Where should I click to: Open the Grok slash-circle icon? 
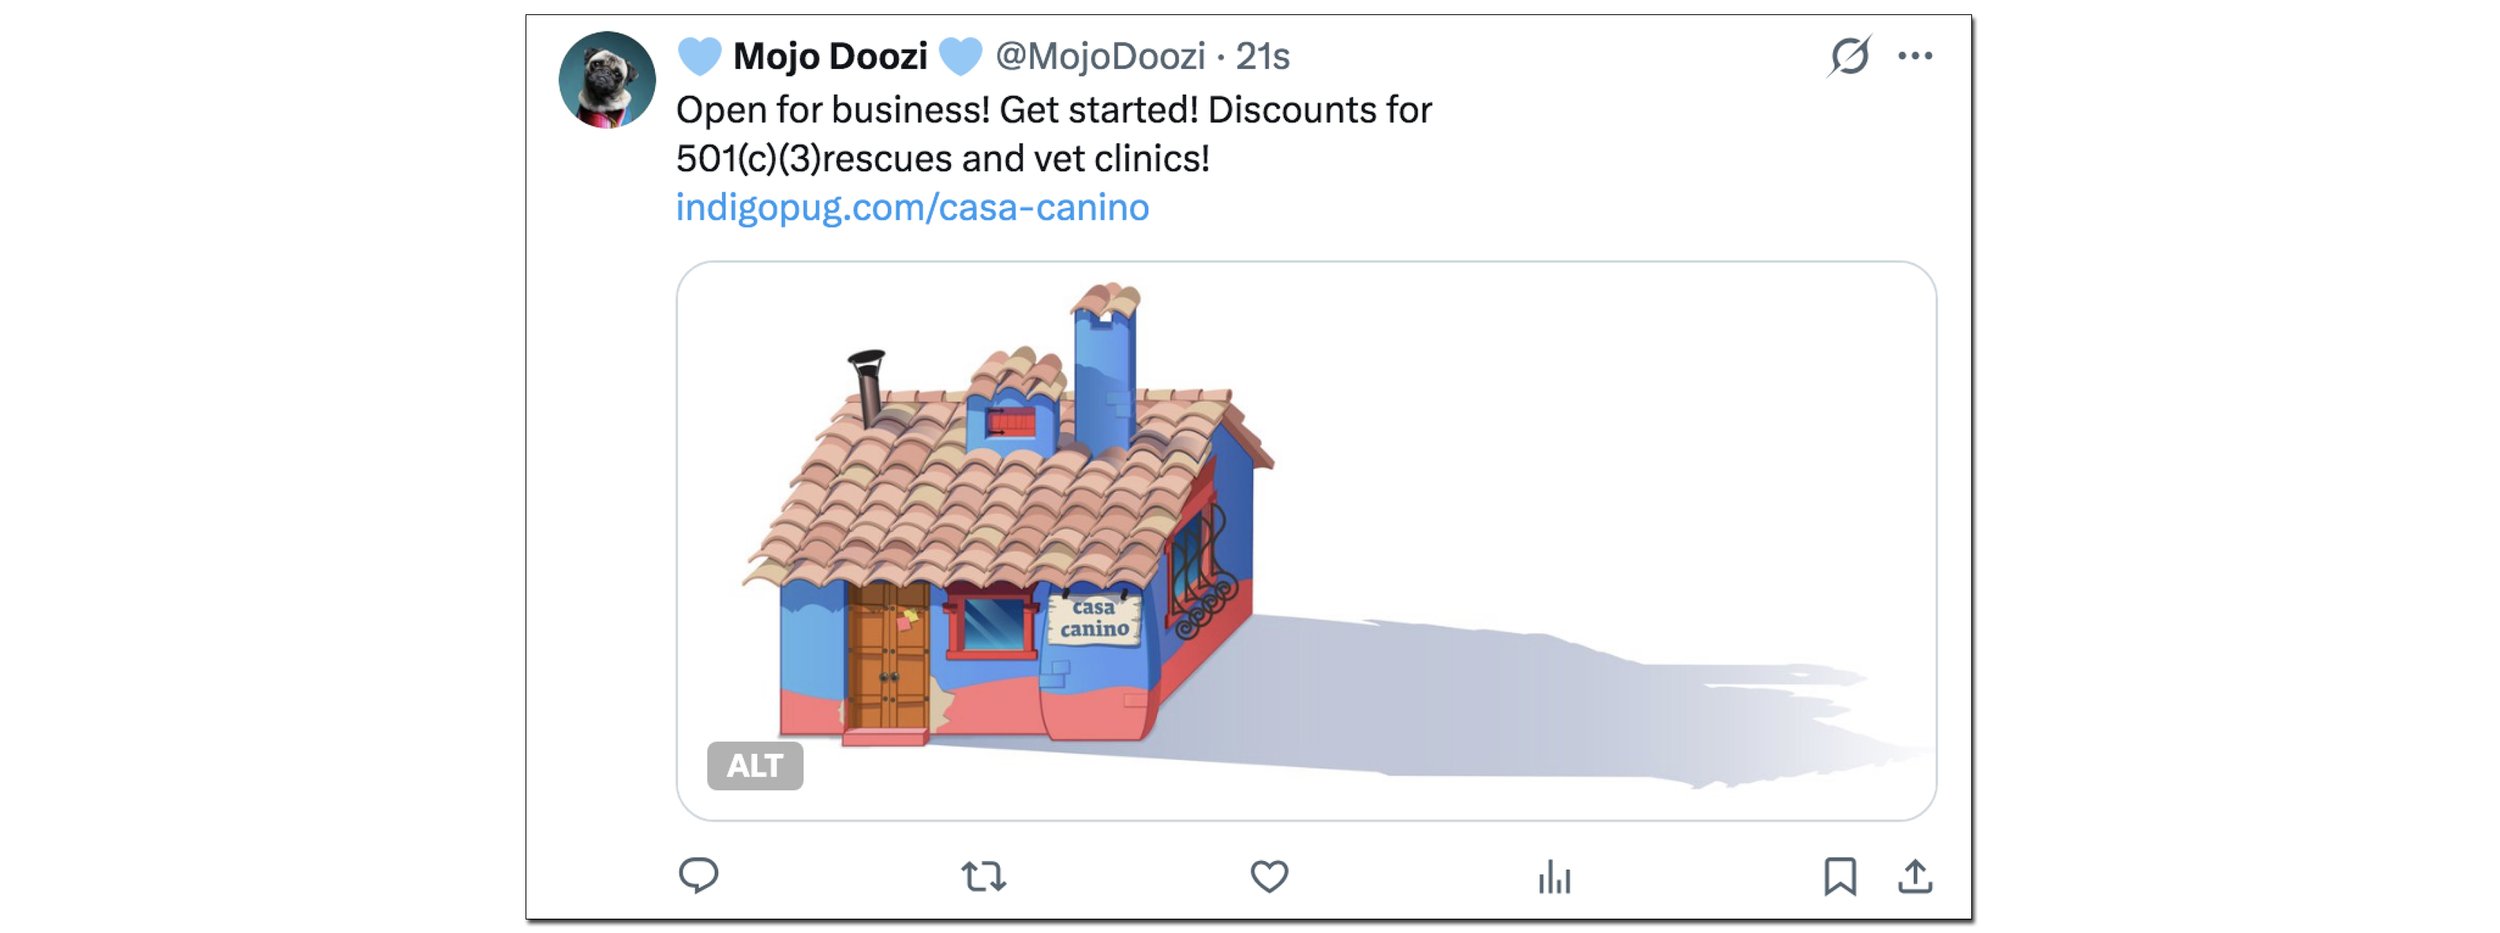tap(1849, 56)
